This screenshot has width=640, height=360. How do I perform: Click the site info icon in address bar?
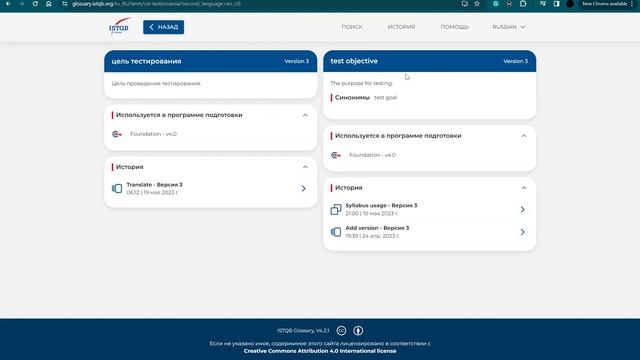[64, 4]
